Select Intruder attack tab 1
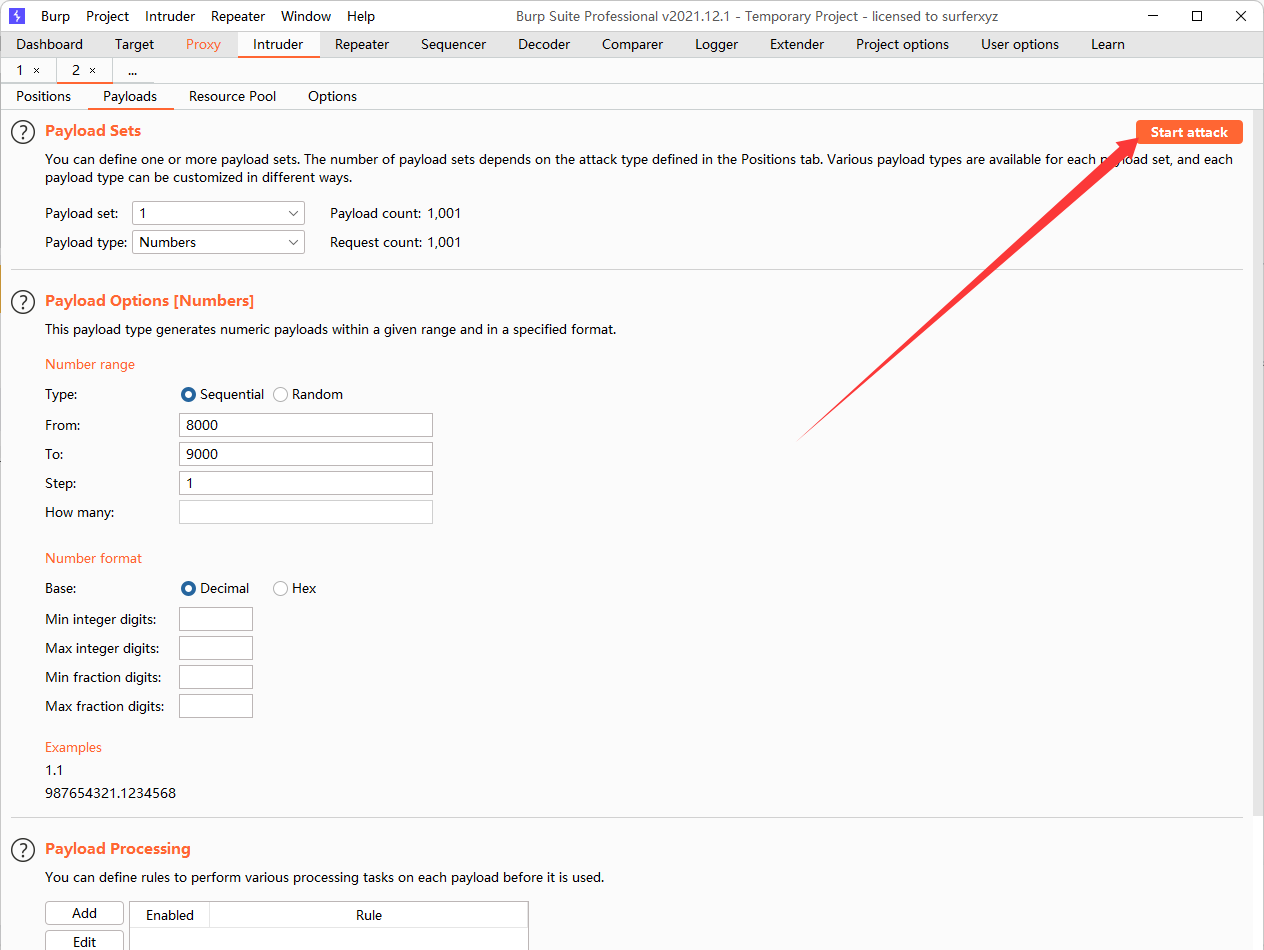This screenshot has height=950, width=1264. tap(20, 71)
